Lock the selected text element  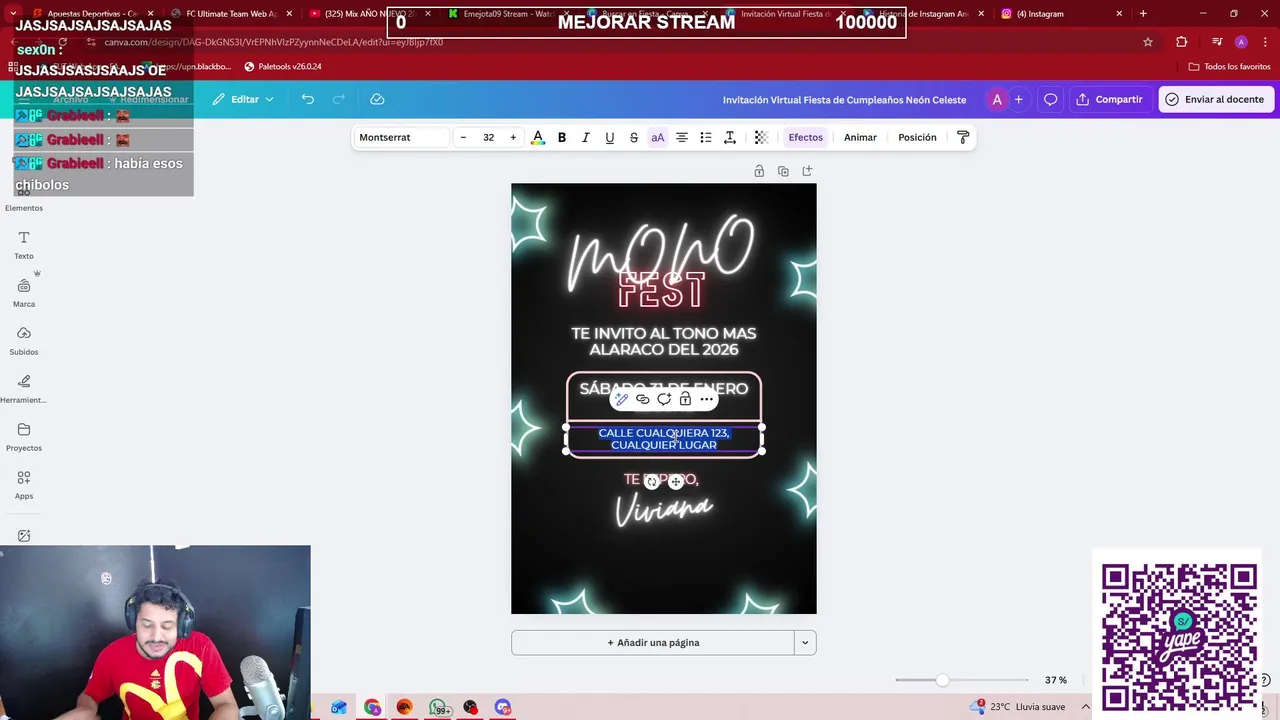click(x=685, y=399)
